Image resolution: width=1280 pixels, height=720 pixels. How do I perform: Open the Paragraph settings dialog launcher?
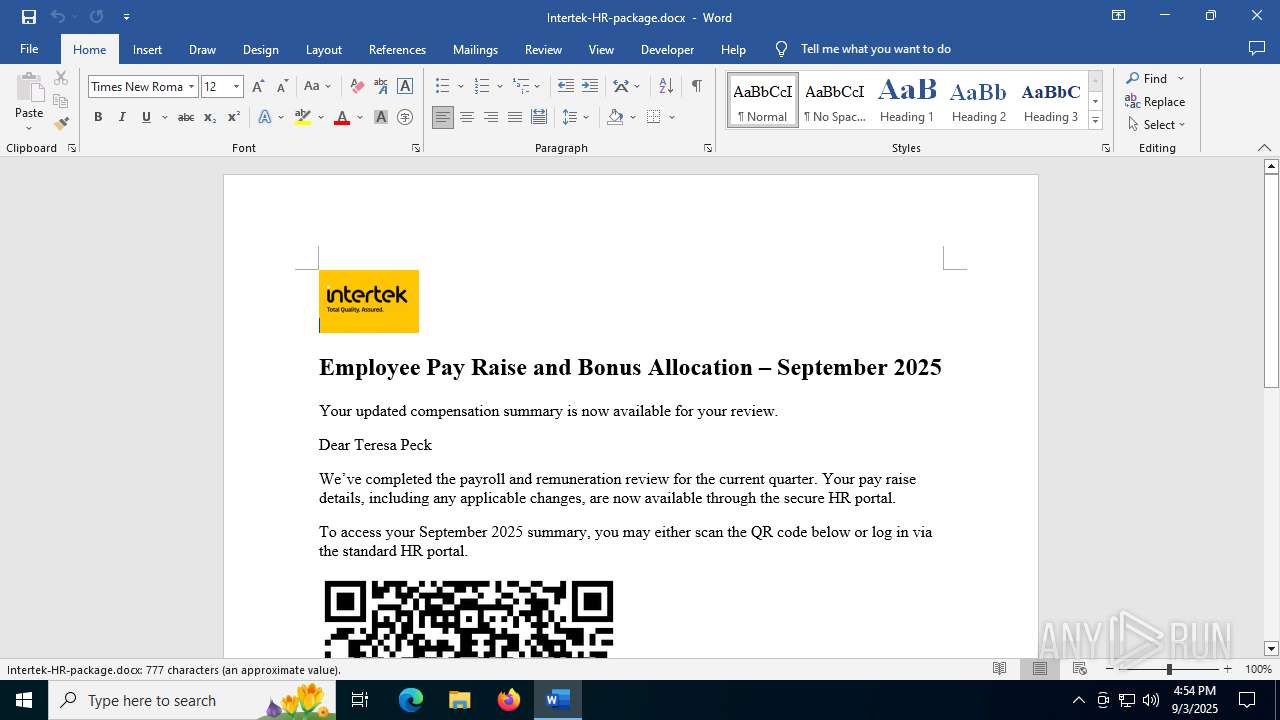(x=708, y=148)
